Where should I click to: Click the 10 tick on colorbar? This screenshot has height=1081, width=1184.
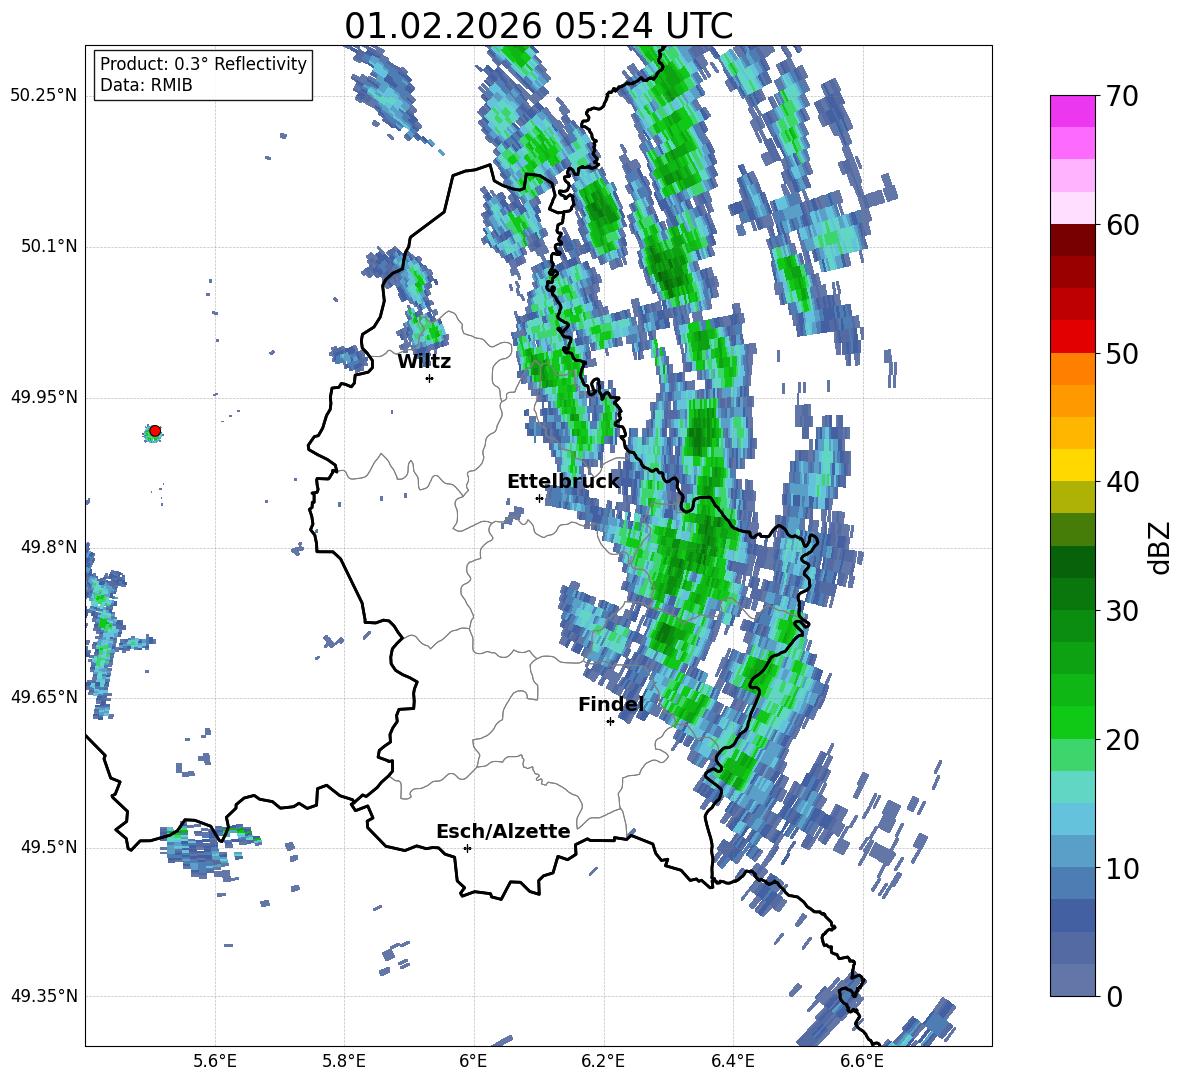(x=1123, y=868)
